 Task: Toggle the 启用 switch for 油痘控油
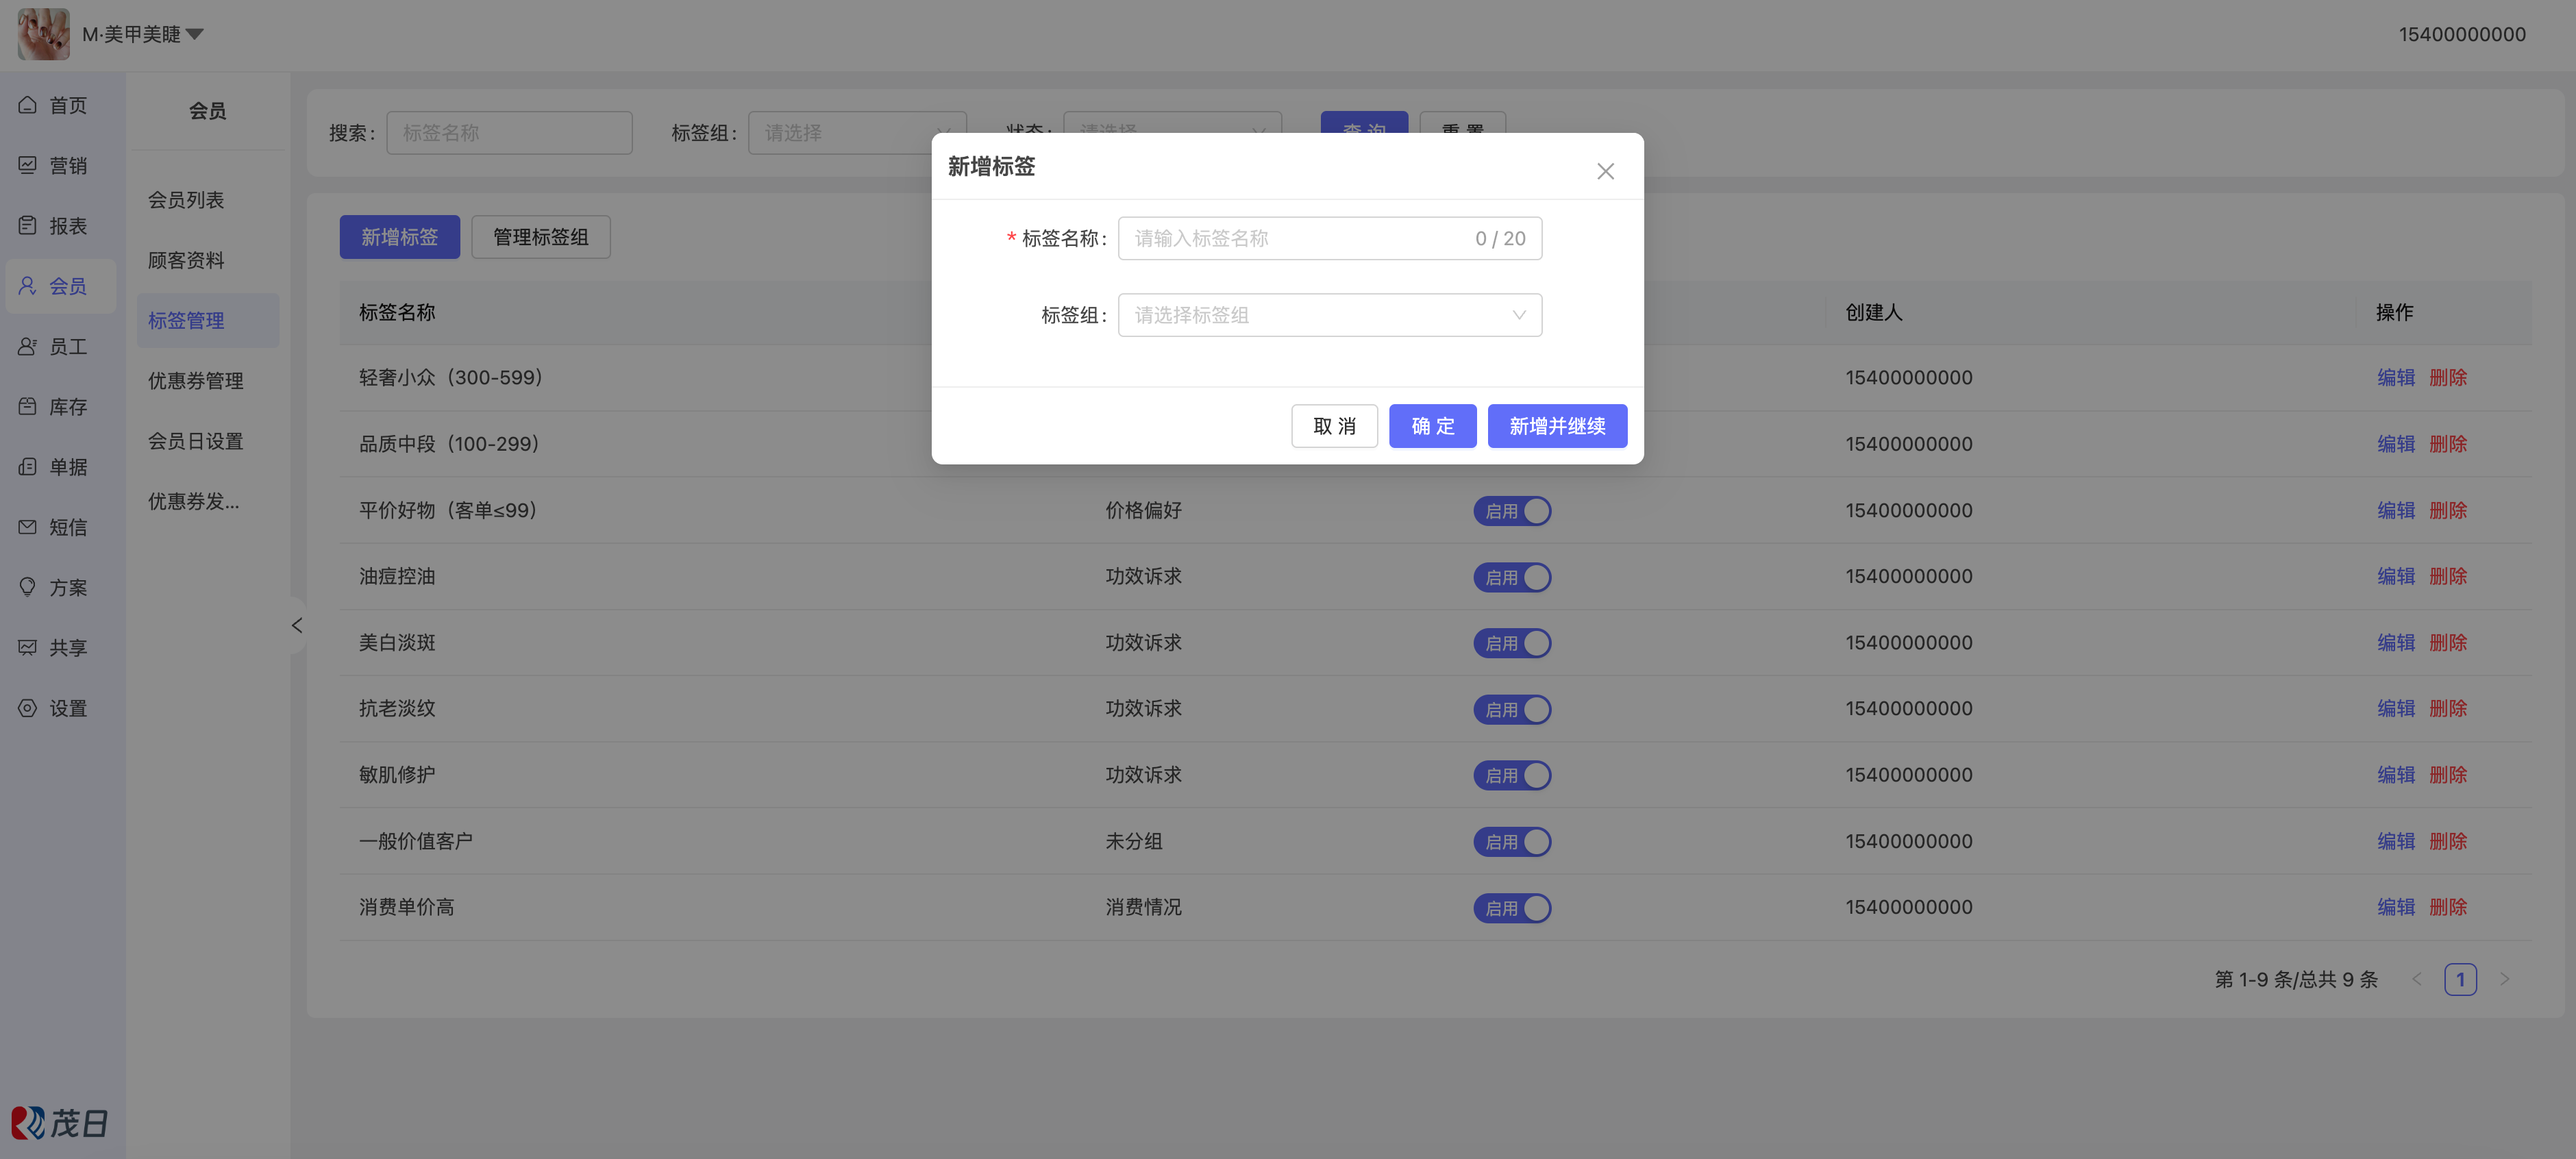pyautogui.click(x=1511, y=577)
